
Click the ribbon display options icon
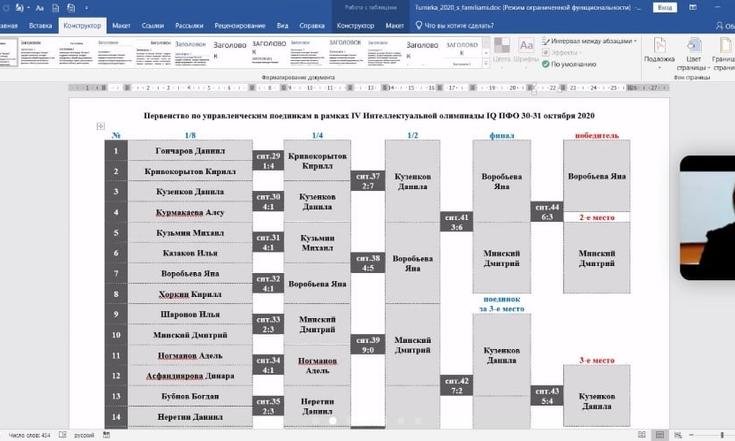point(693,7)
